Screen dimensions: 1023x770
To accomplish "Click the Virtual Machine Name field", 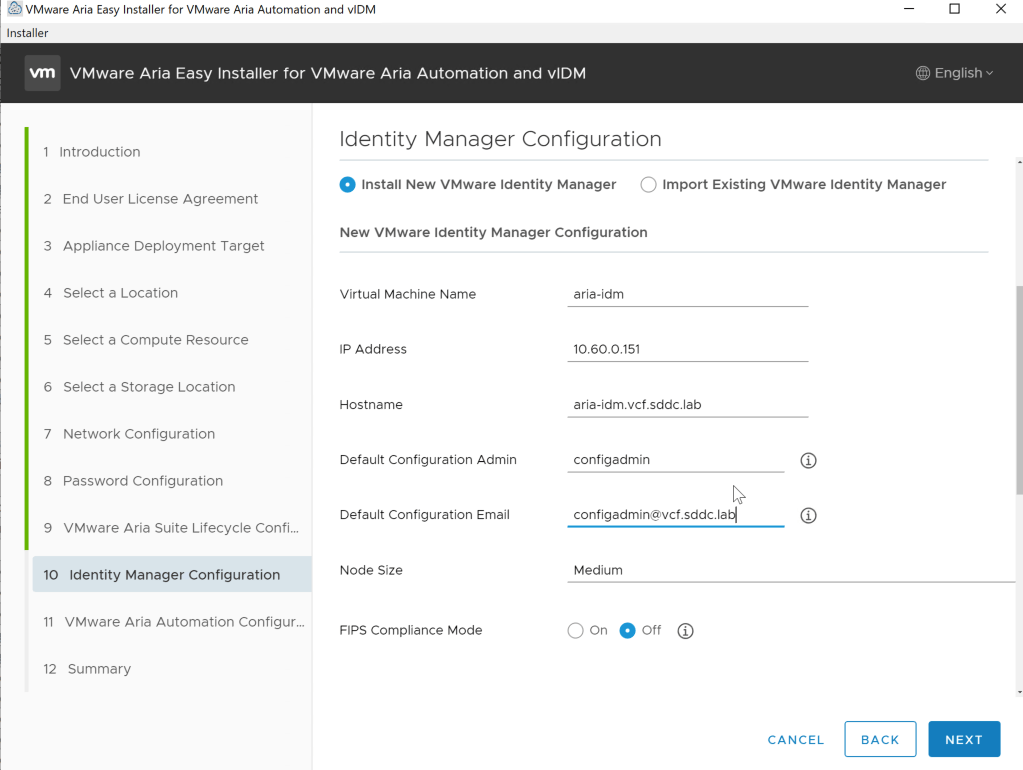I will [x=687, y=294].
